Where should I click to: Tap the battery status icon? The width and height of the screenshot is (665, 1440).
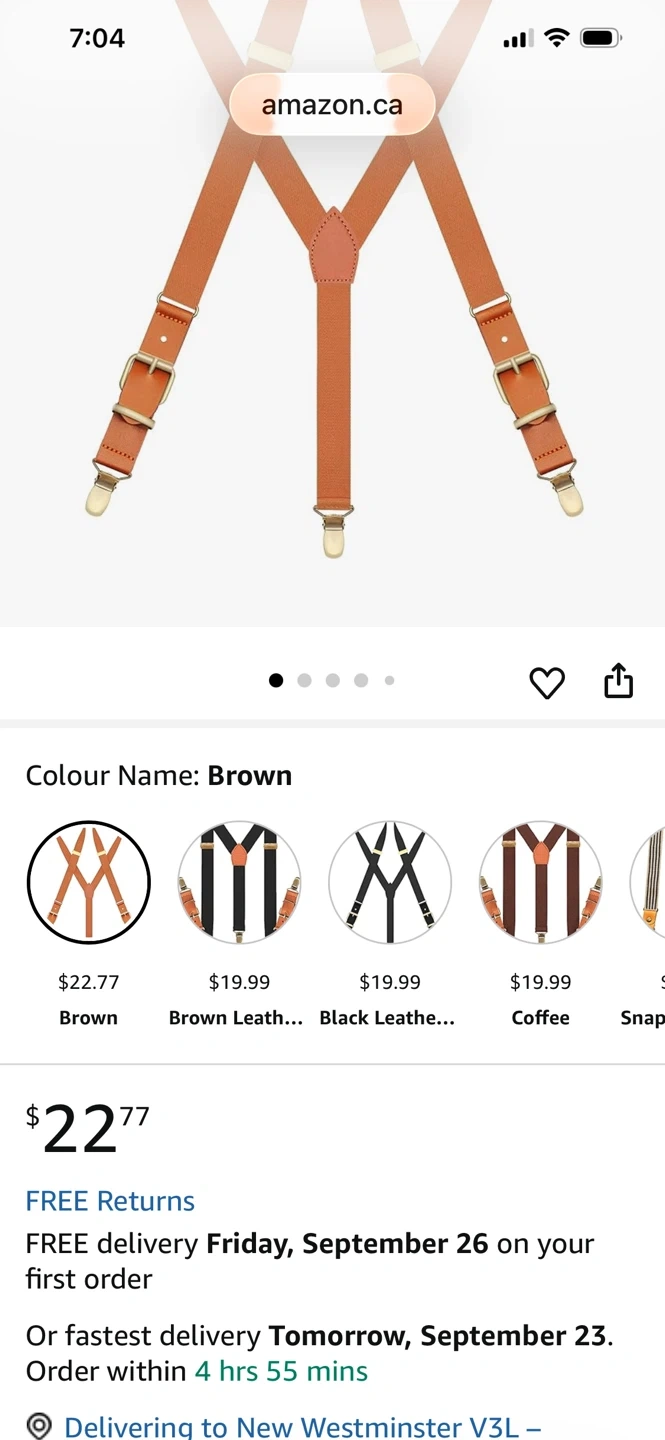[601, 39]
